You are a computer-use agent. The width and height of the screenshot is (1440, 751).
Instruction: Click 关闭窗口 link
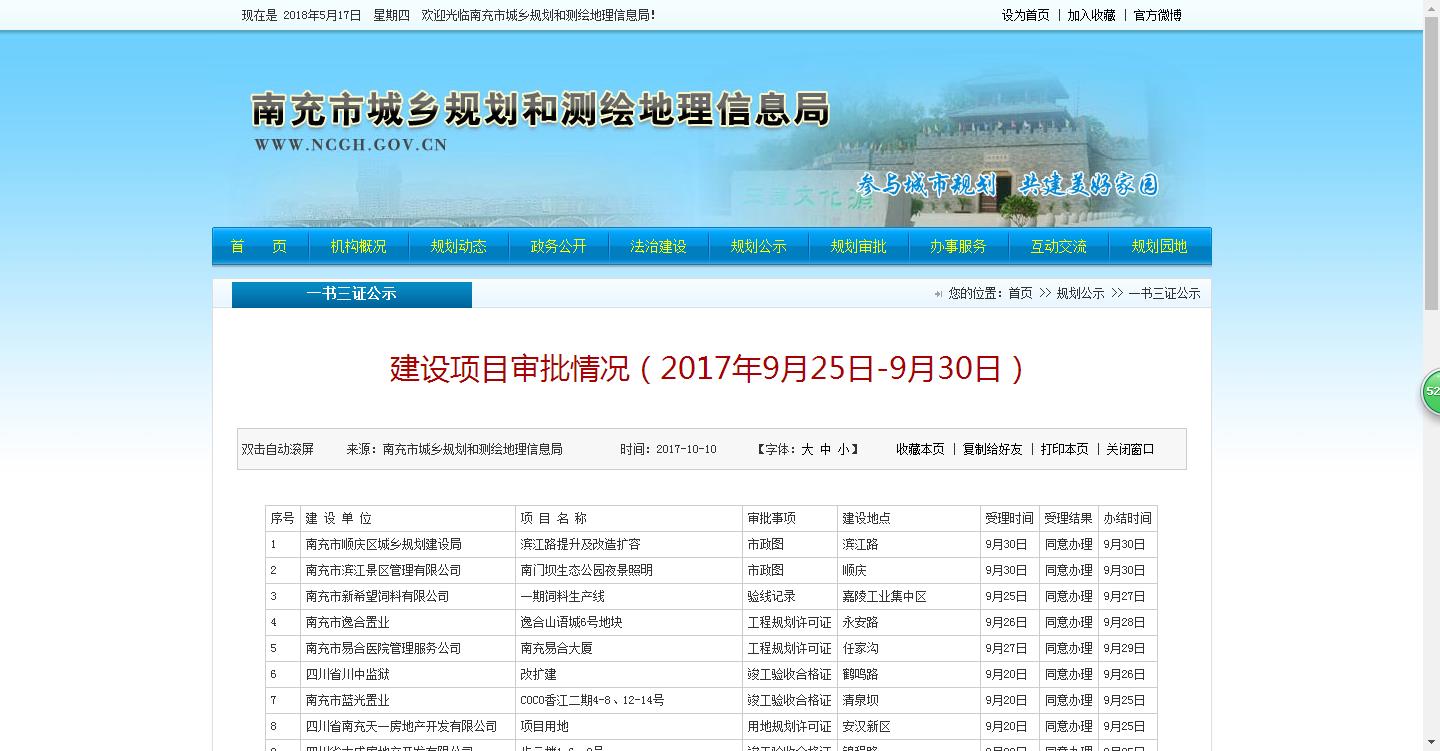pos(1130,449)
